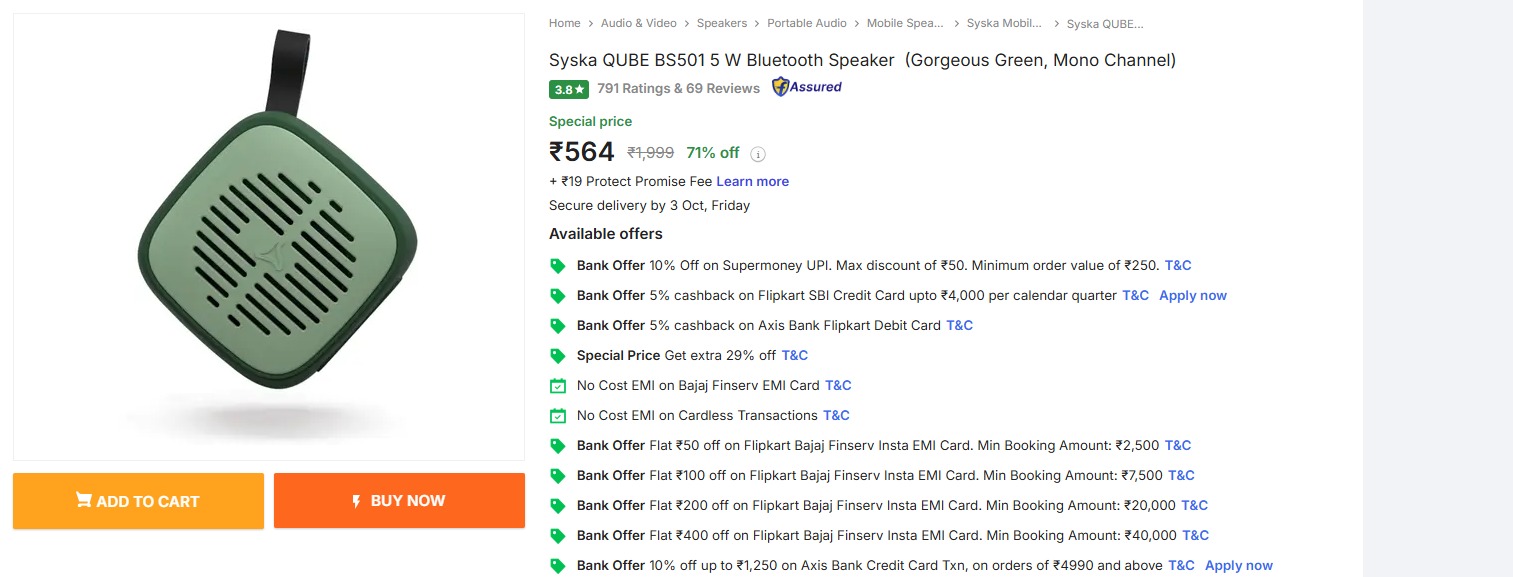Apply now for Axis Bank Credit Card offer
This screenshot has width=1513, height=577.
[x=1238, y=565]
